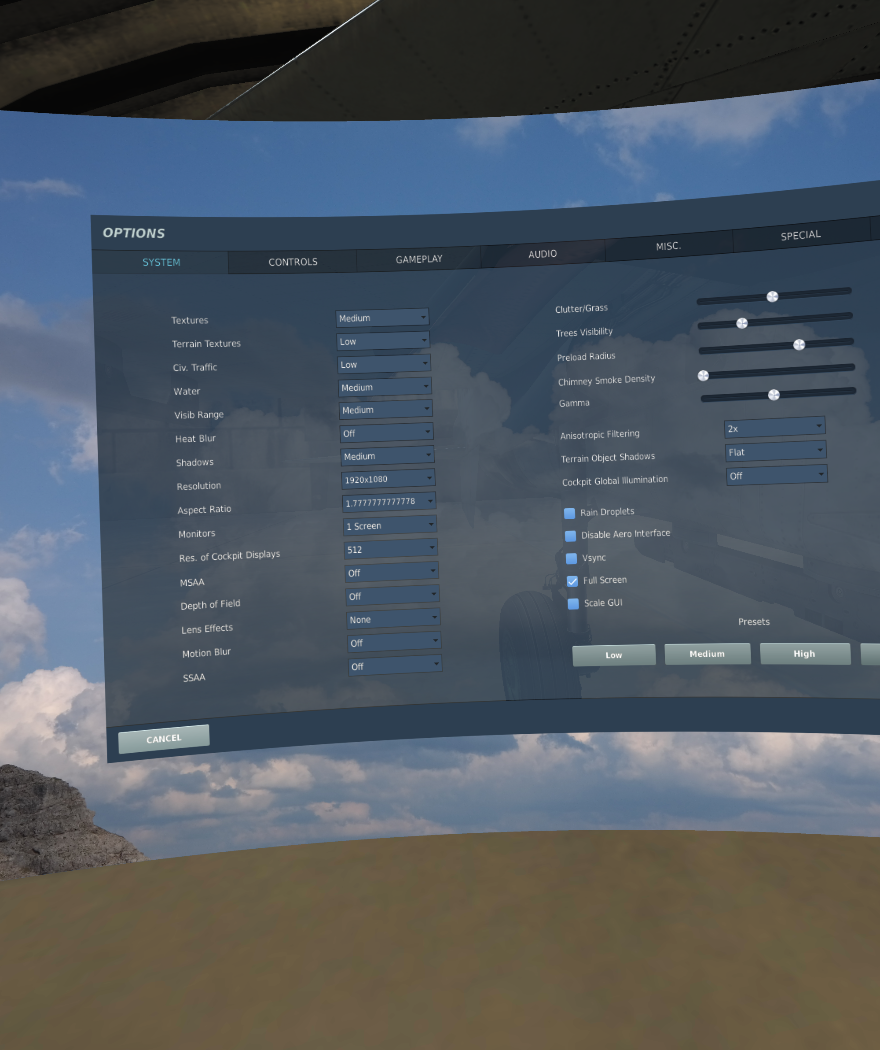Enable the Scale GUI checkbox
The image size is (880, 1050).
pos(573,604)
